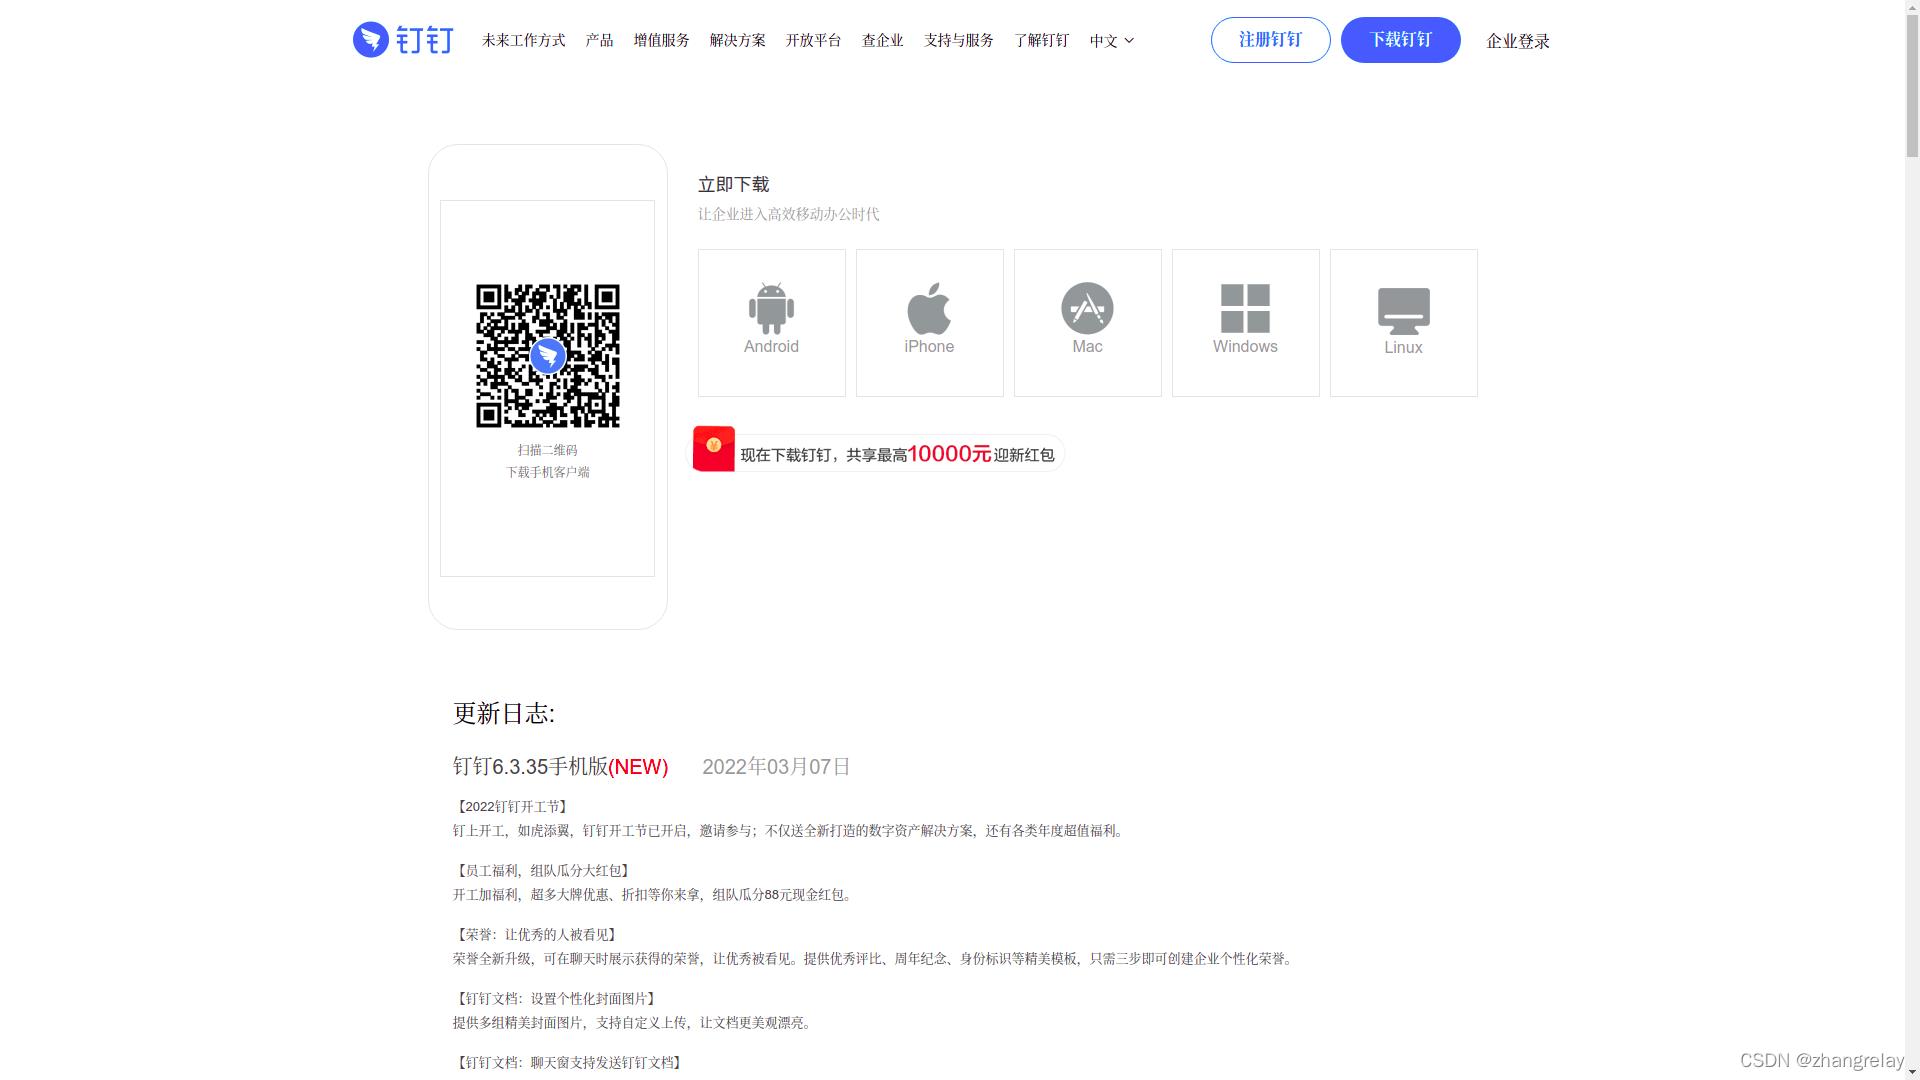Viewport: 1920px width, 1080px height.
Task: Click the Android download icon
Action: coord(770,322)
